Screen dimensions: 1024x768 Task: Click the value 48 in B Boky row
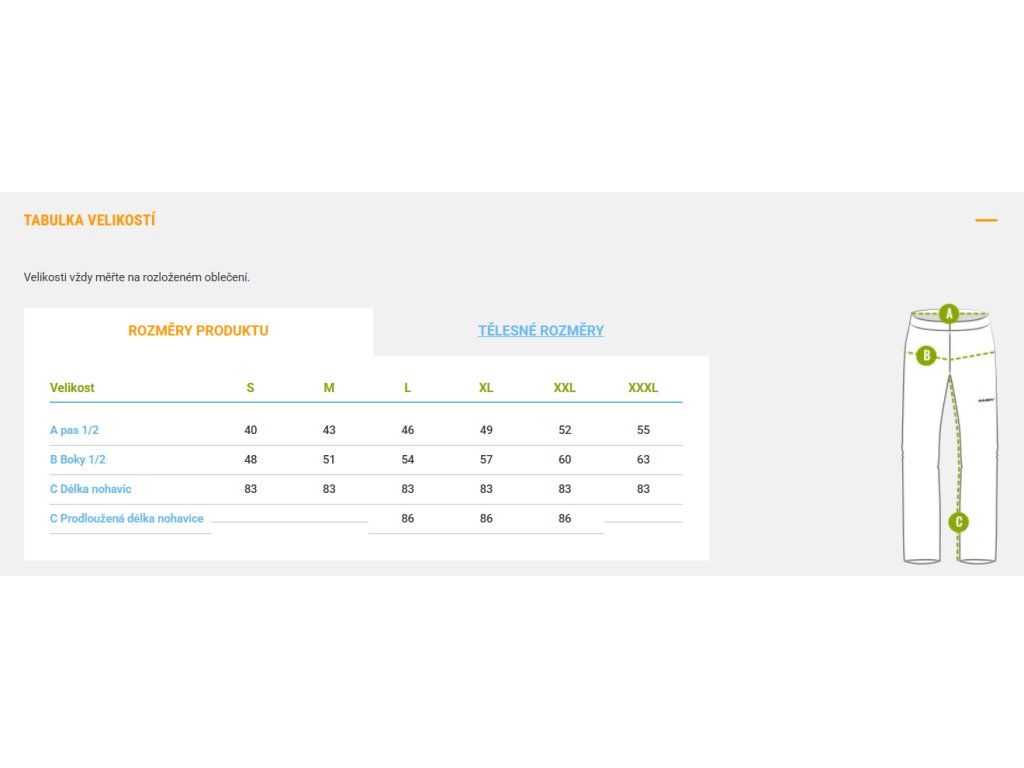pos(251,460)
